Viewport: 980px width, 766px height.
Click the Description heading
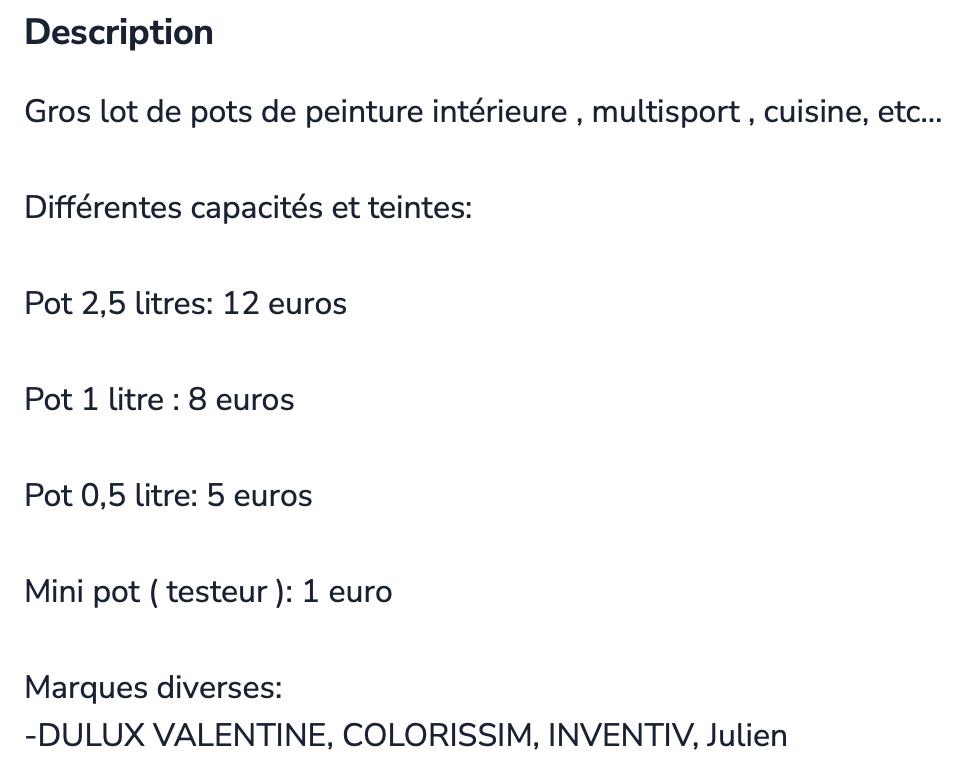click(x=119, y=32)
